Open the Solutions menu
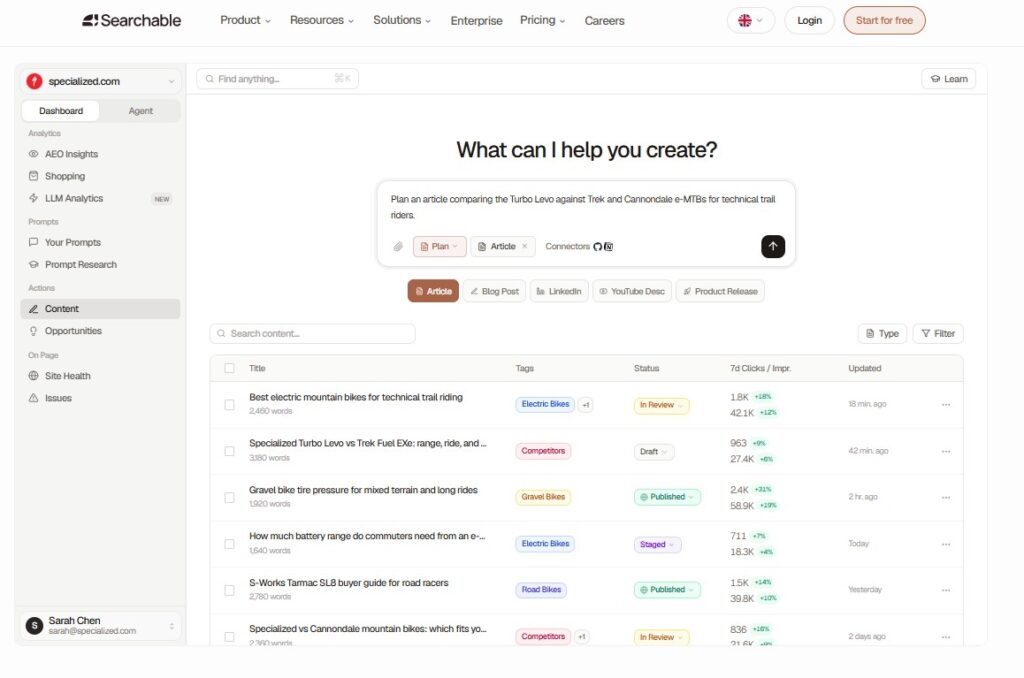 pyautogui.click(x=402, y=20)
